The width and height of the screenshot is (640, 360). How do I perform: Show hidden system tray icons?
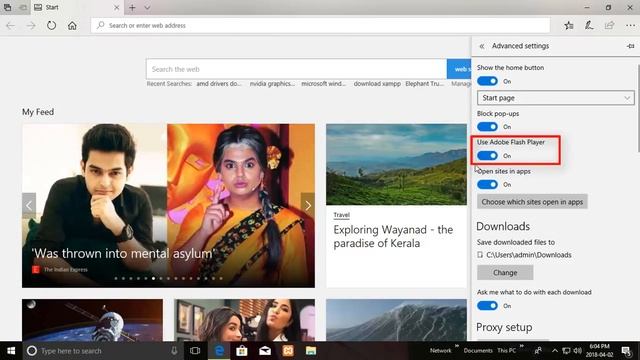[x=555, y=351]
